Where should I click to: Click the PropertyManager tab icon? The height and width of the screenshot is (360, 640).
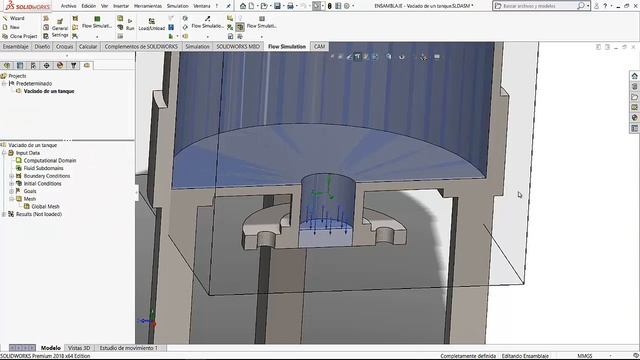point(20,65)
